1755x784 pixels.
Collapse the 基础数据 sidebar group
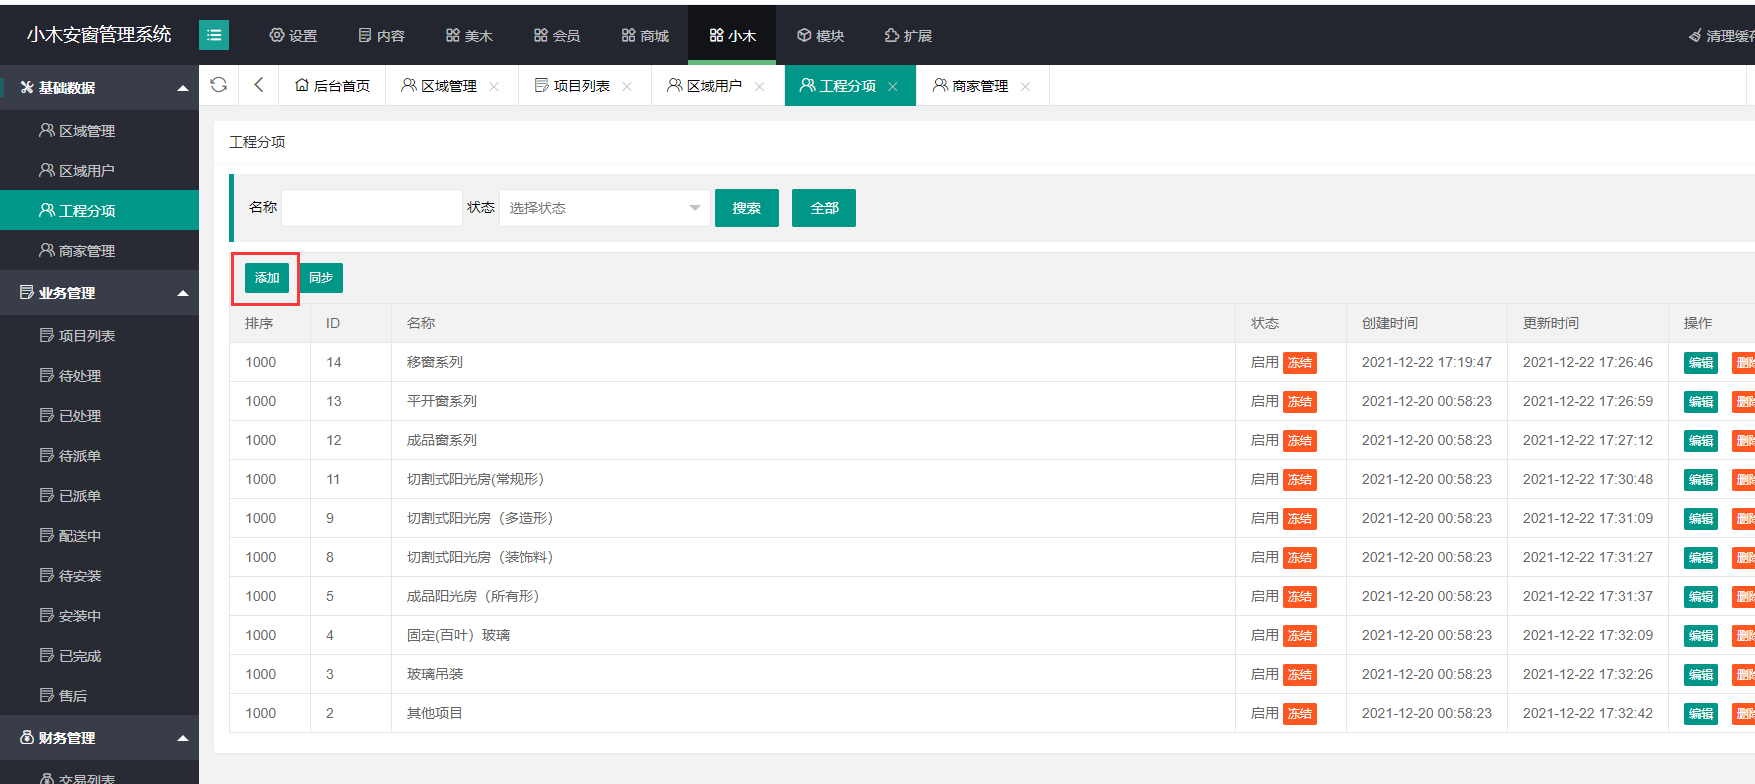[99, 88]
